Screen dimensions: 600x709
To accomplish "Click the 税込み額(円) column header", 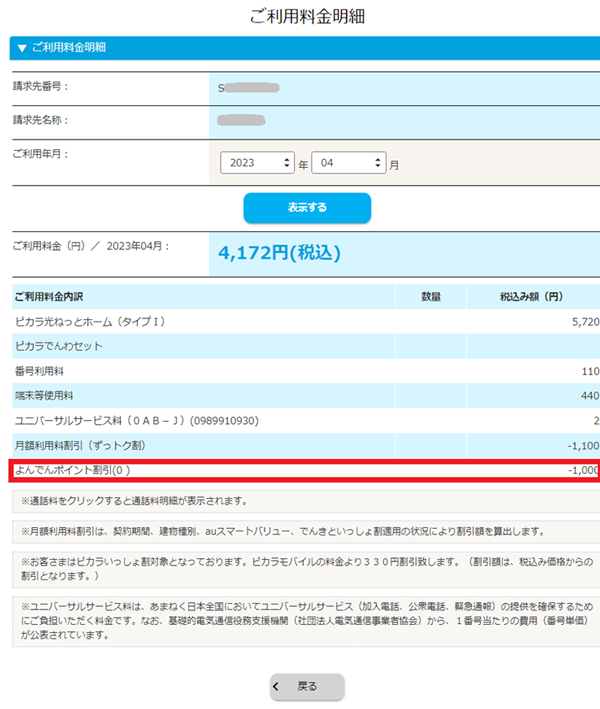I will (x=533, y=297).
